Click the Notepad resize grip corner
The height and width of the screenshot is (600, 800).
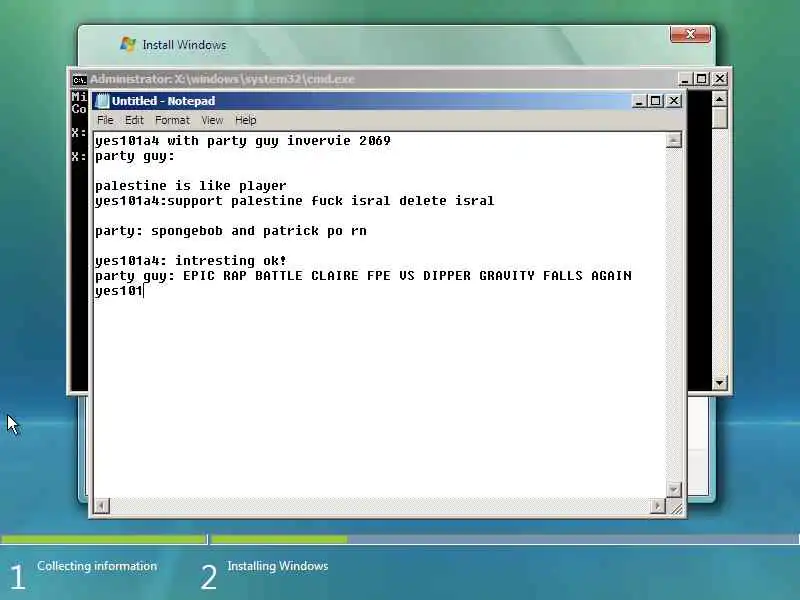676,508
